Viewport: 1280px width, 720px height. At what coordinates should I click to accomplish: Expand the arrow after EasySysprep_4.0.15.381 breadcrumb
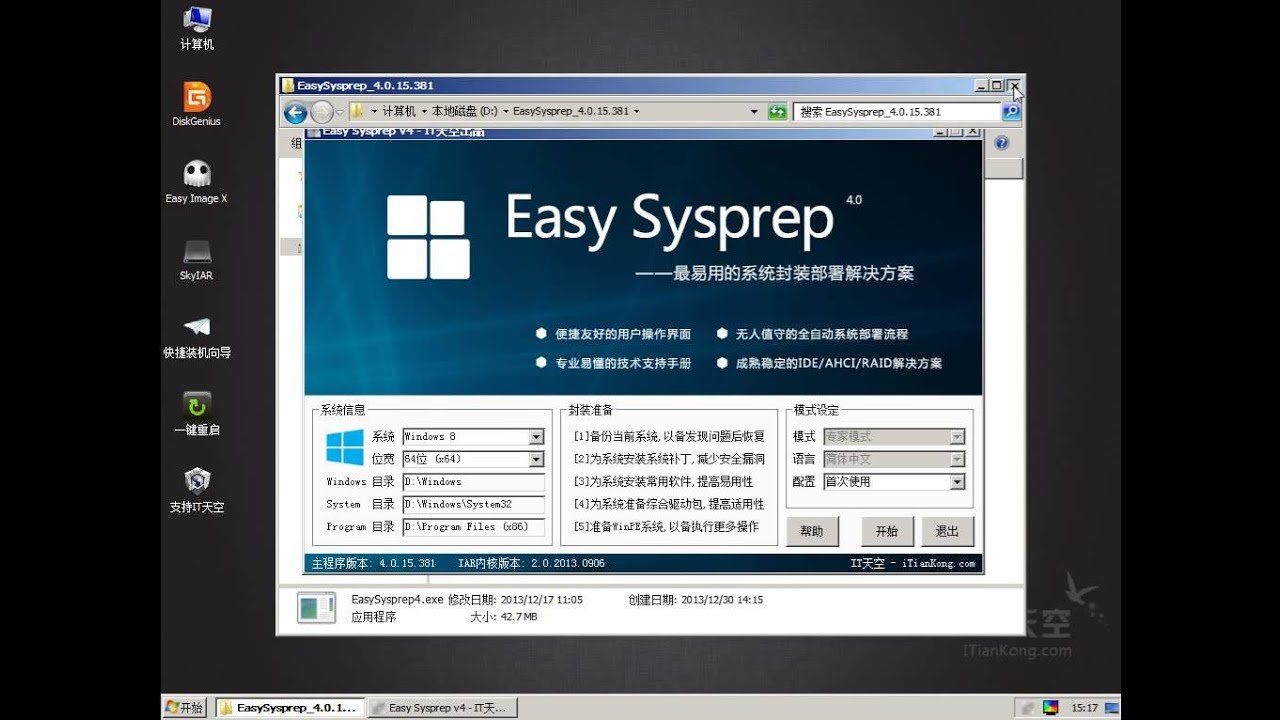pyautogui.click(x=636, y=112)
